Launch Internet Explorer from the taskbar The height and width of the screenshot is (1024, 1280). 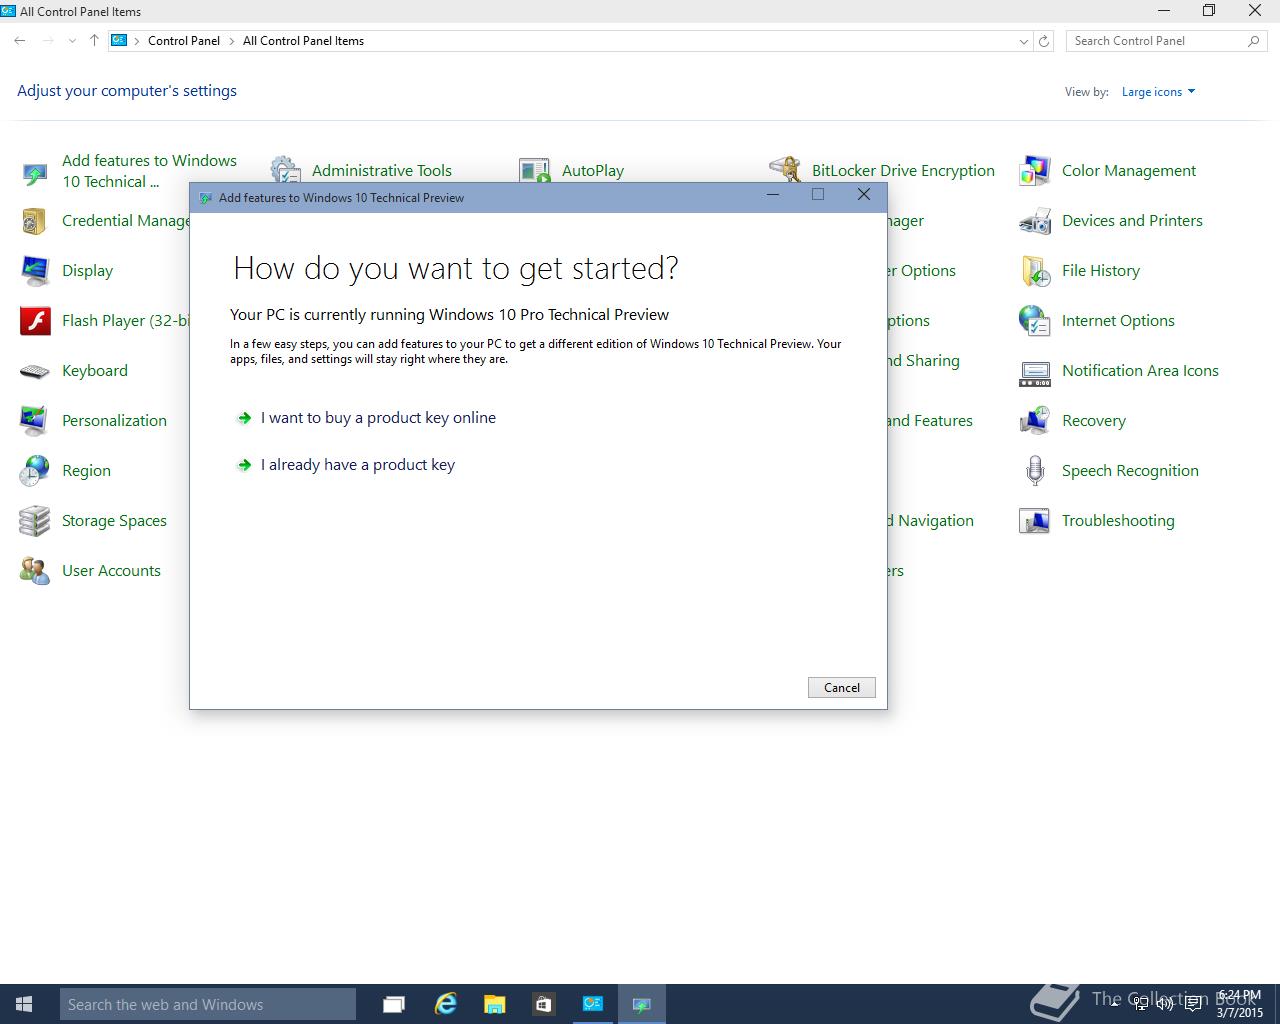pyautogui.click(x=445, y=1004)
